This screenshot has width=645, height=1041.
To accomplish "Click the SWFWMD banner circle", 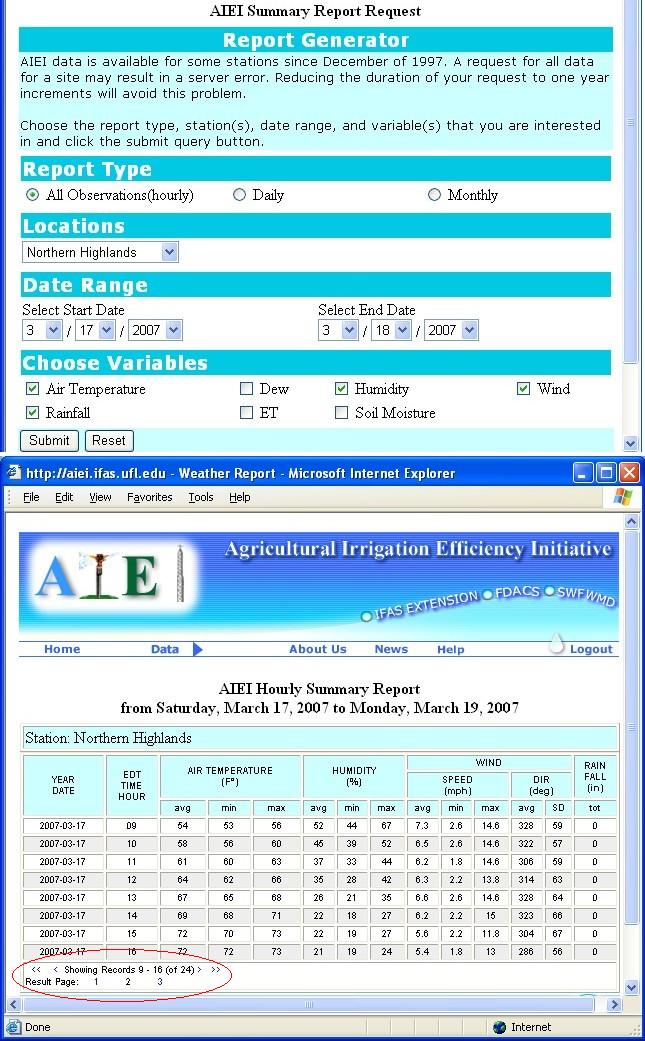I will click(549, 591).
